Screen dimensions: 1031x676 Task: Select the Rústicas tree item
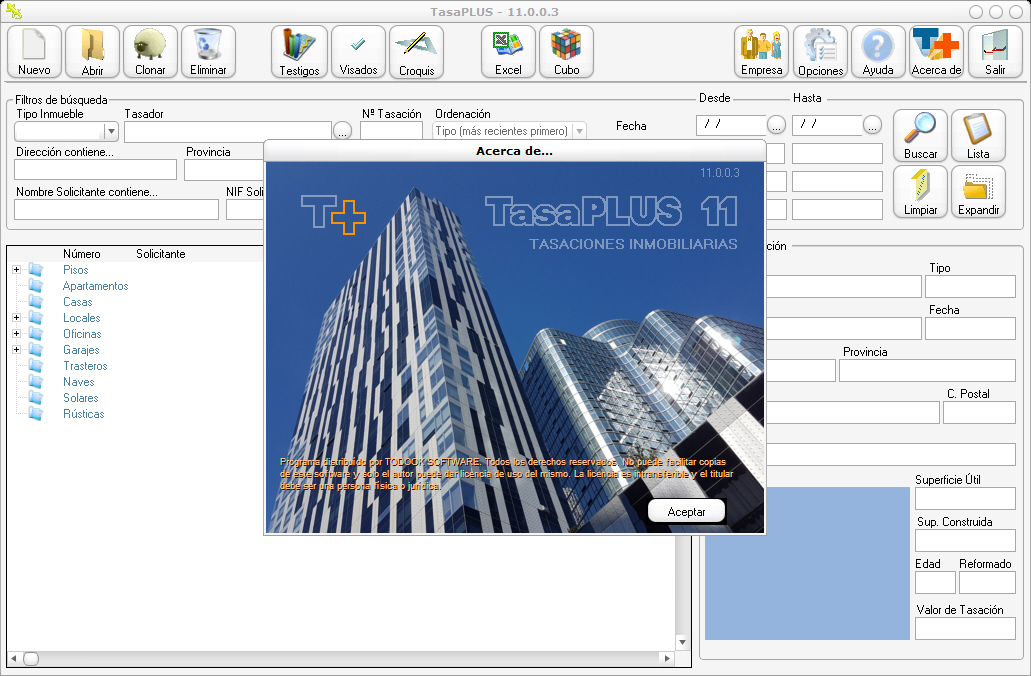[83, 414]
